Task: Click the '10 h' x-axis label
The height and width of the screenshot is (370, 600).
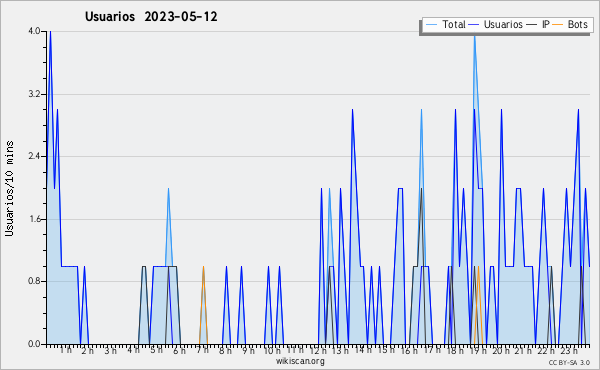Action: coord(272,351)
